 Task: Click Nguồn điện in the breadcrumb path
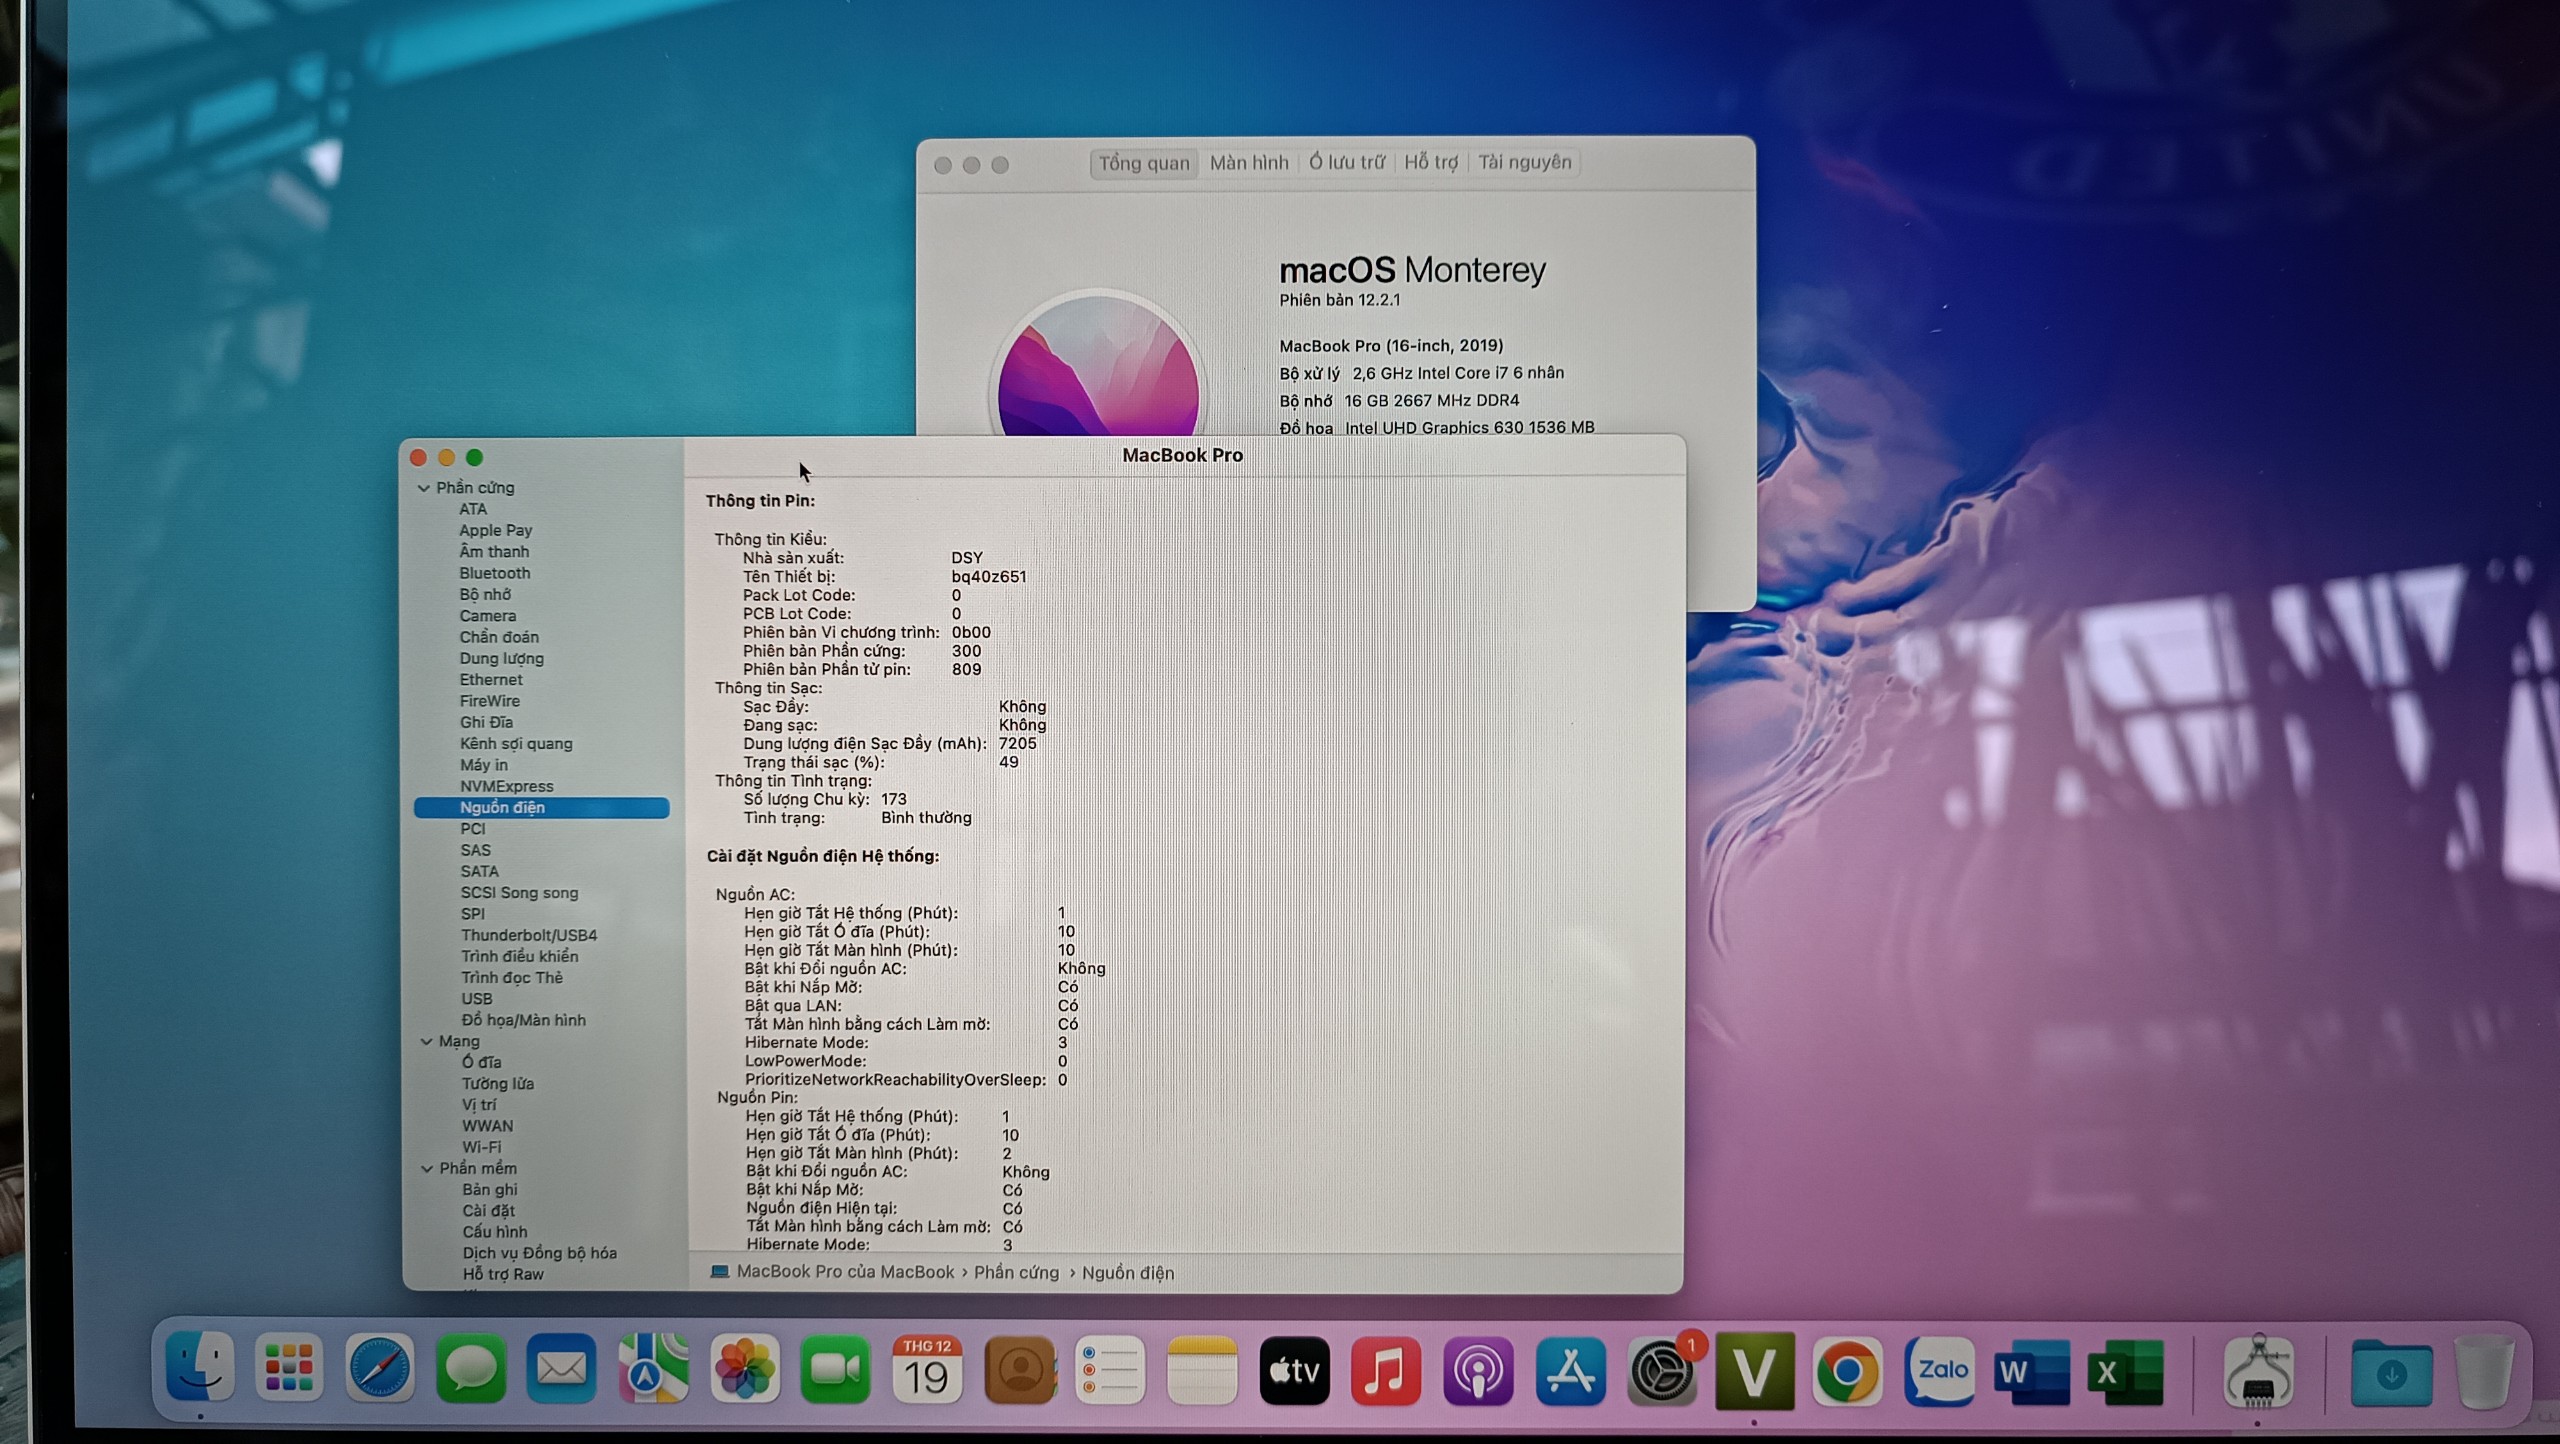(1128, 1273)
